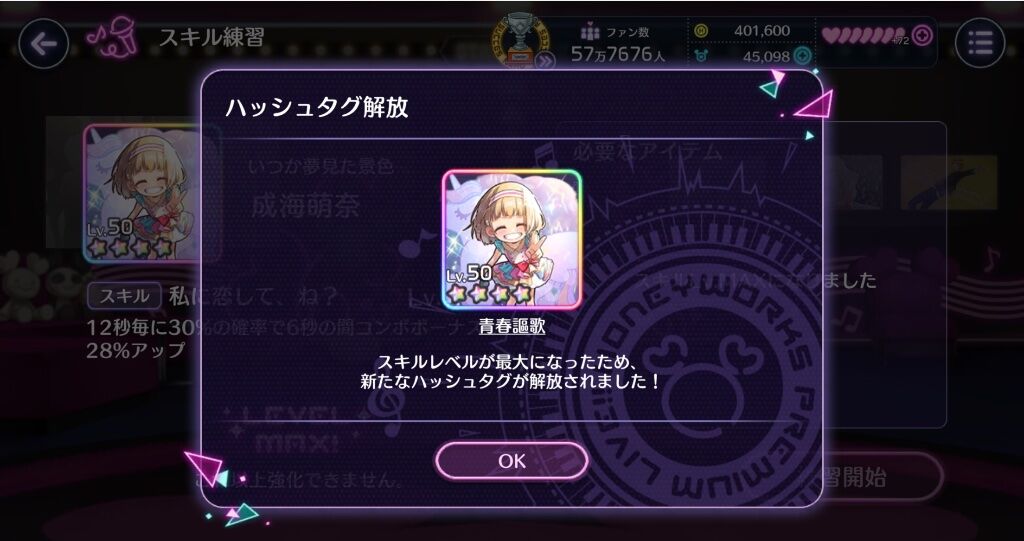This screenshot has width=1024, height=541.
Task: Click the blue gem currency icon
Action: pyautogui.click(x=701, y=56)
